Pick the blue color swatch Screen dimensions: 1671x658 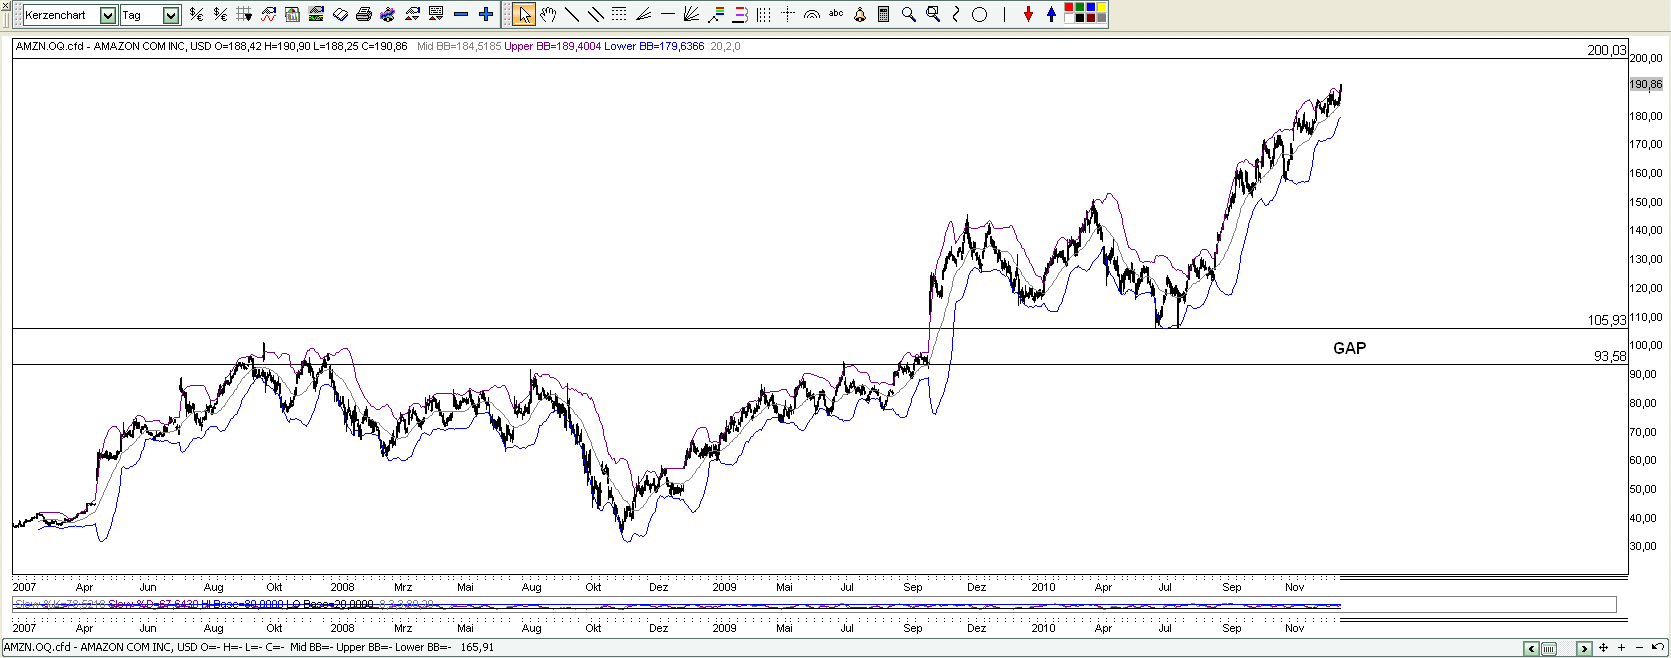point(1091,7)
